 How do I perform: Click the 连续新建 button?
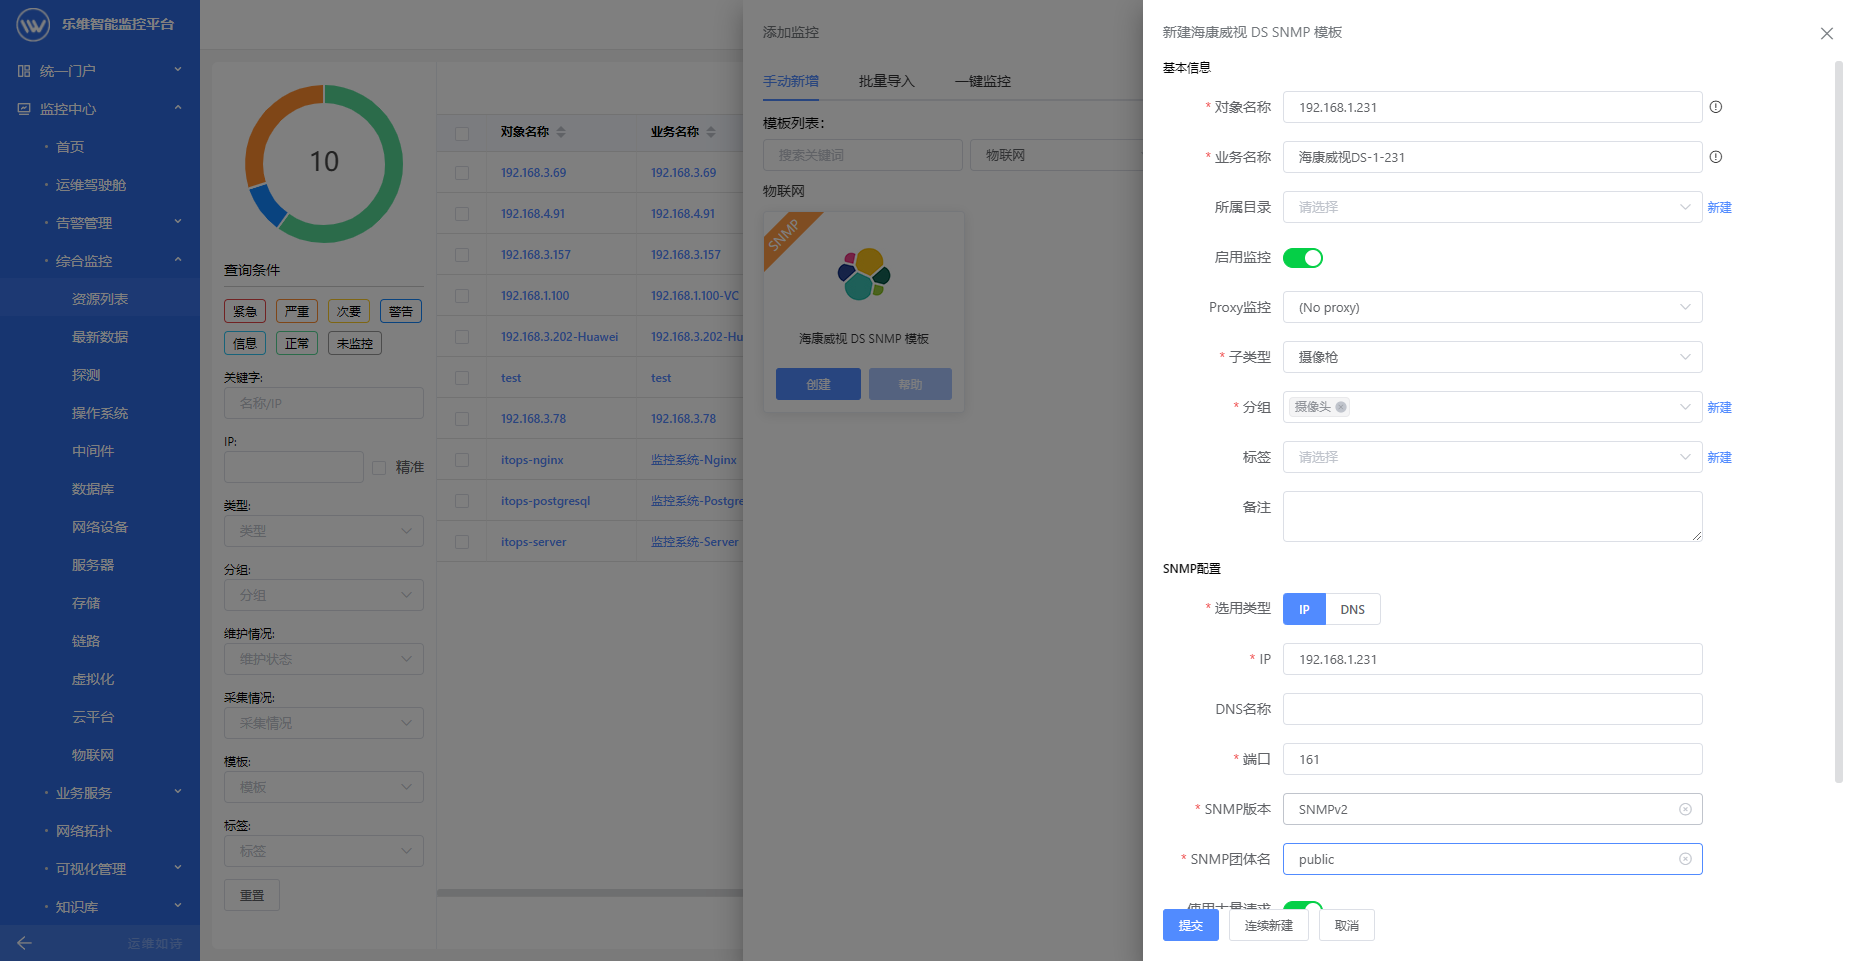(1269, 925)
